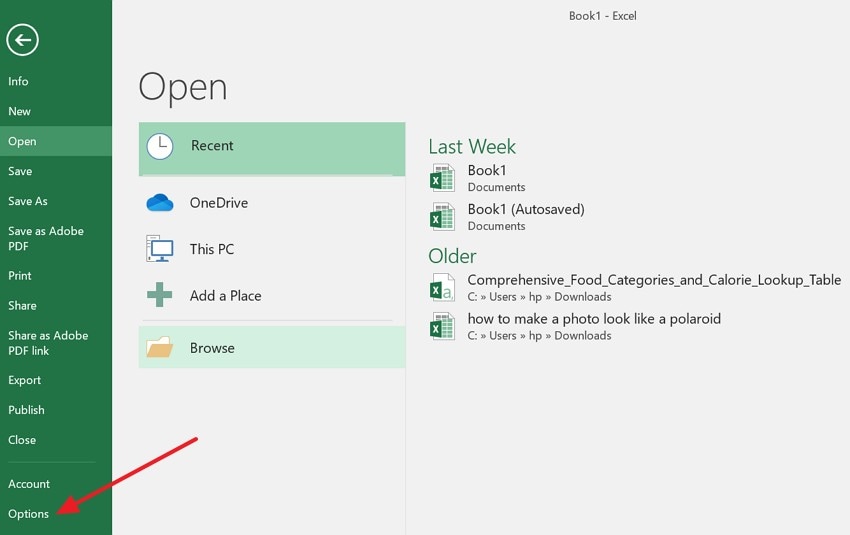Choose Close to close the workbook
850x535 pixels.
point(56,440)
